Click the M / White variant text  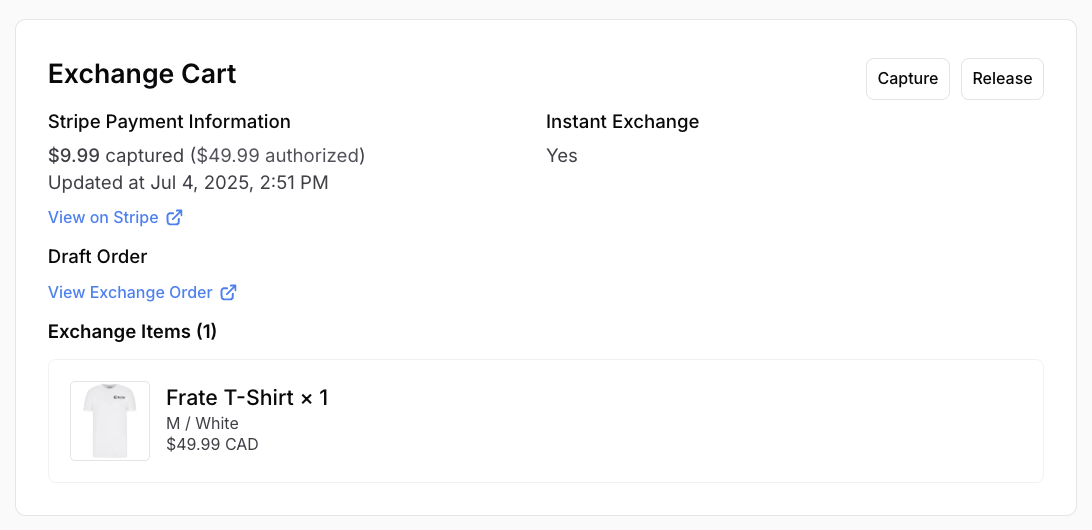click(202, 423)
